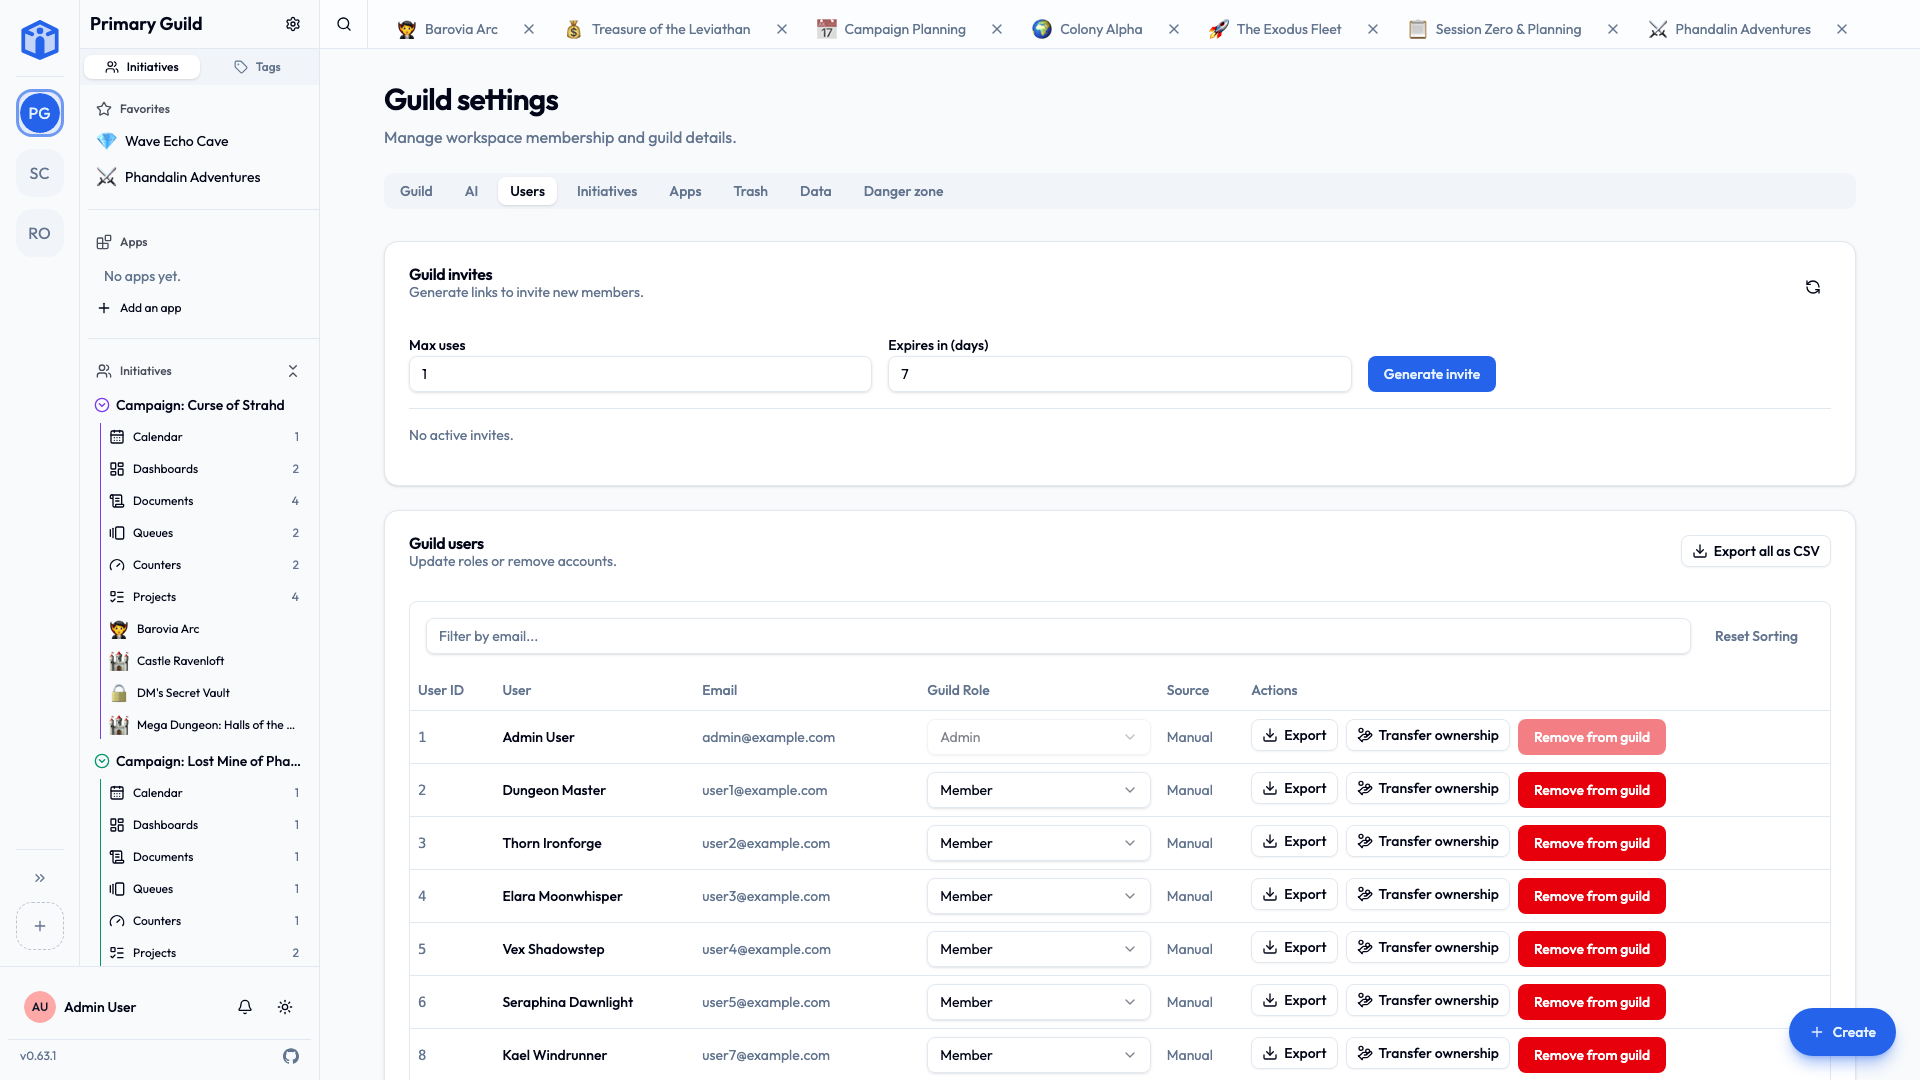Open role dropdown for Dungeon Master

(1038, 790)
